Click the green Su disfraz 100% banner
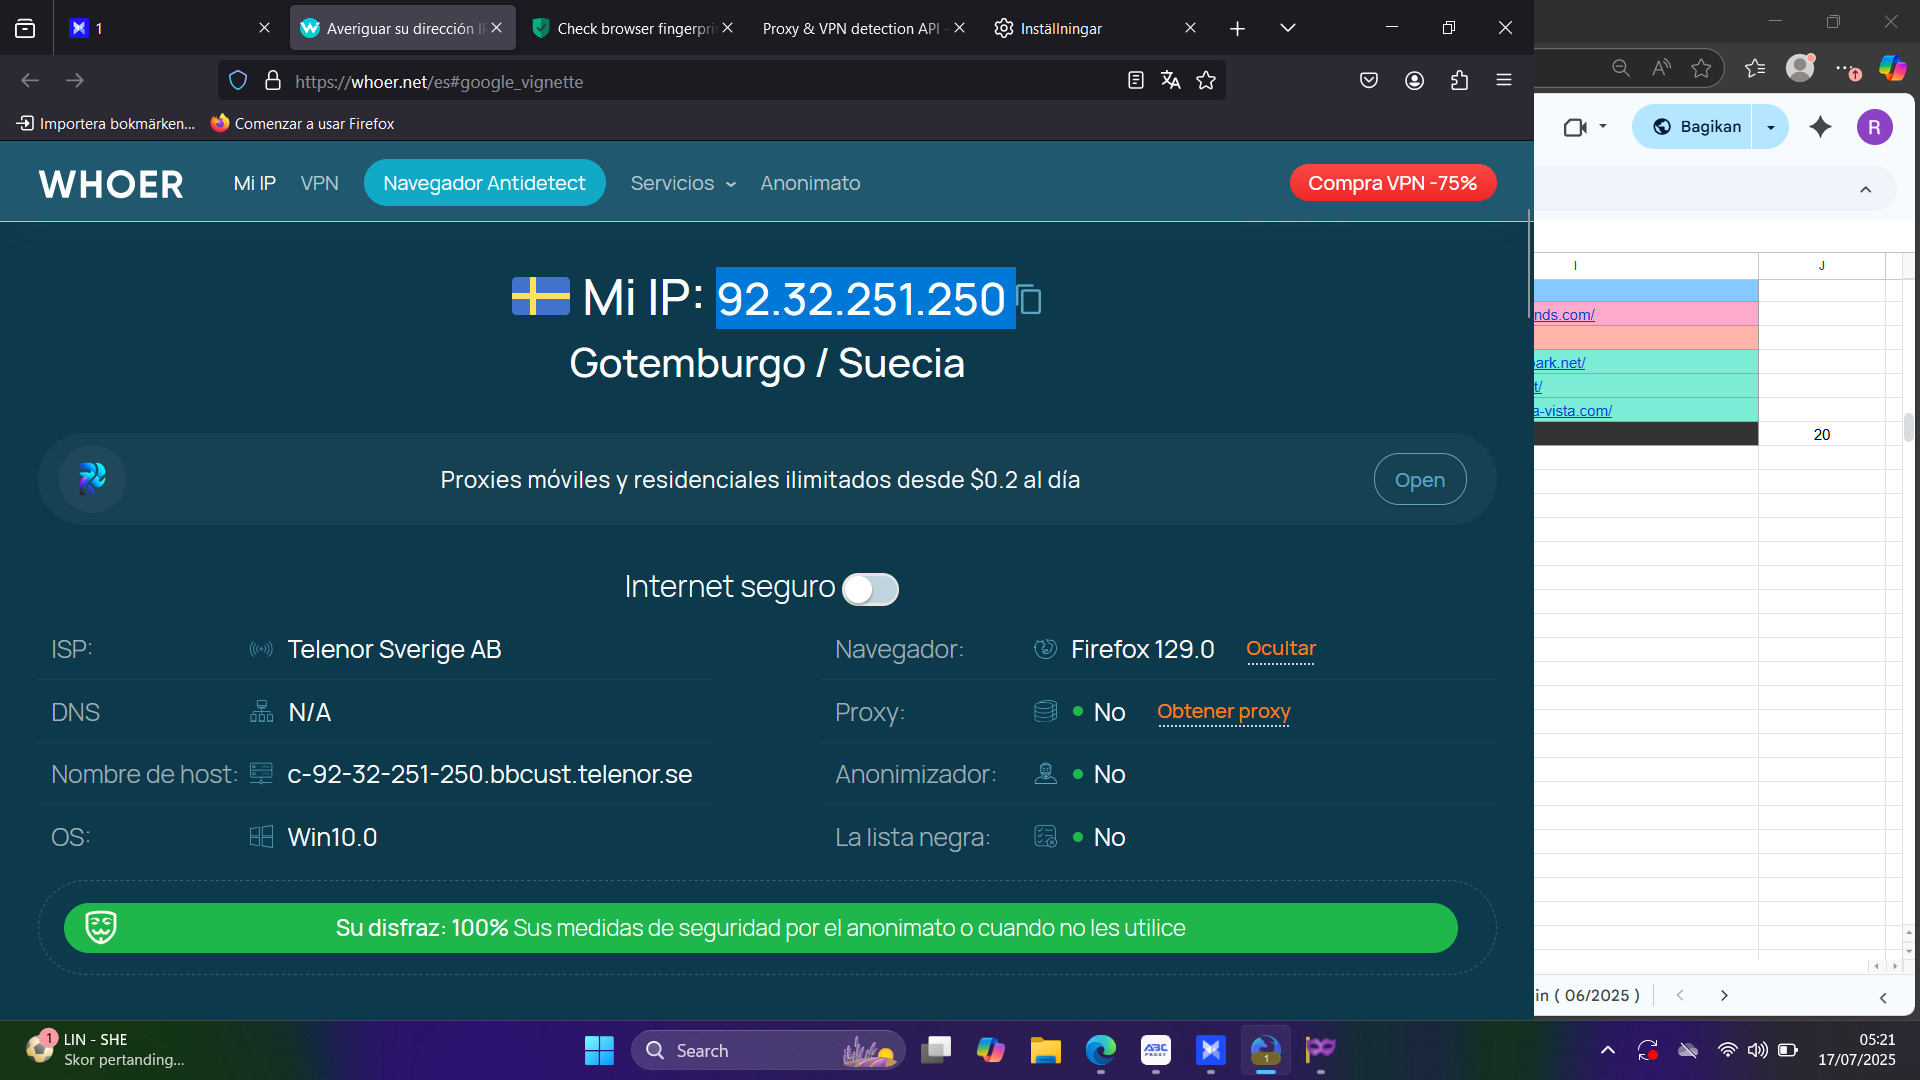This screenshot has height=1080, width=1920. tap(761, 928)
